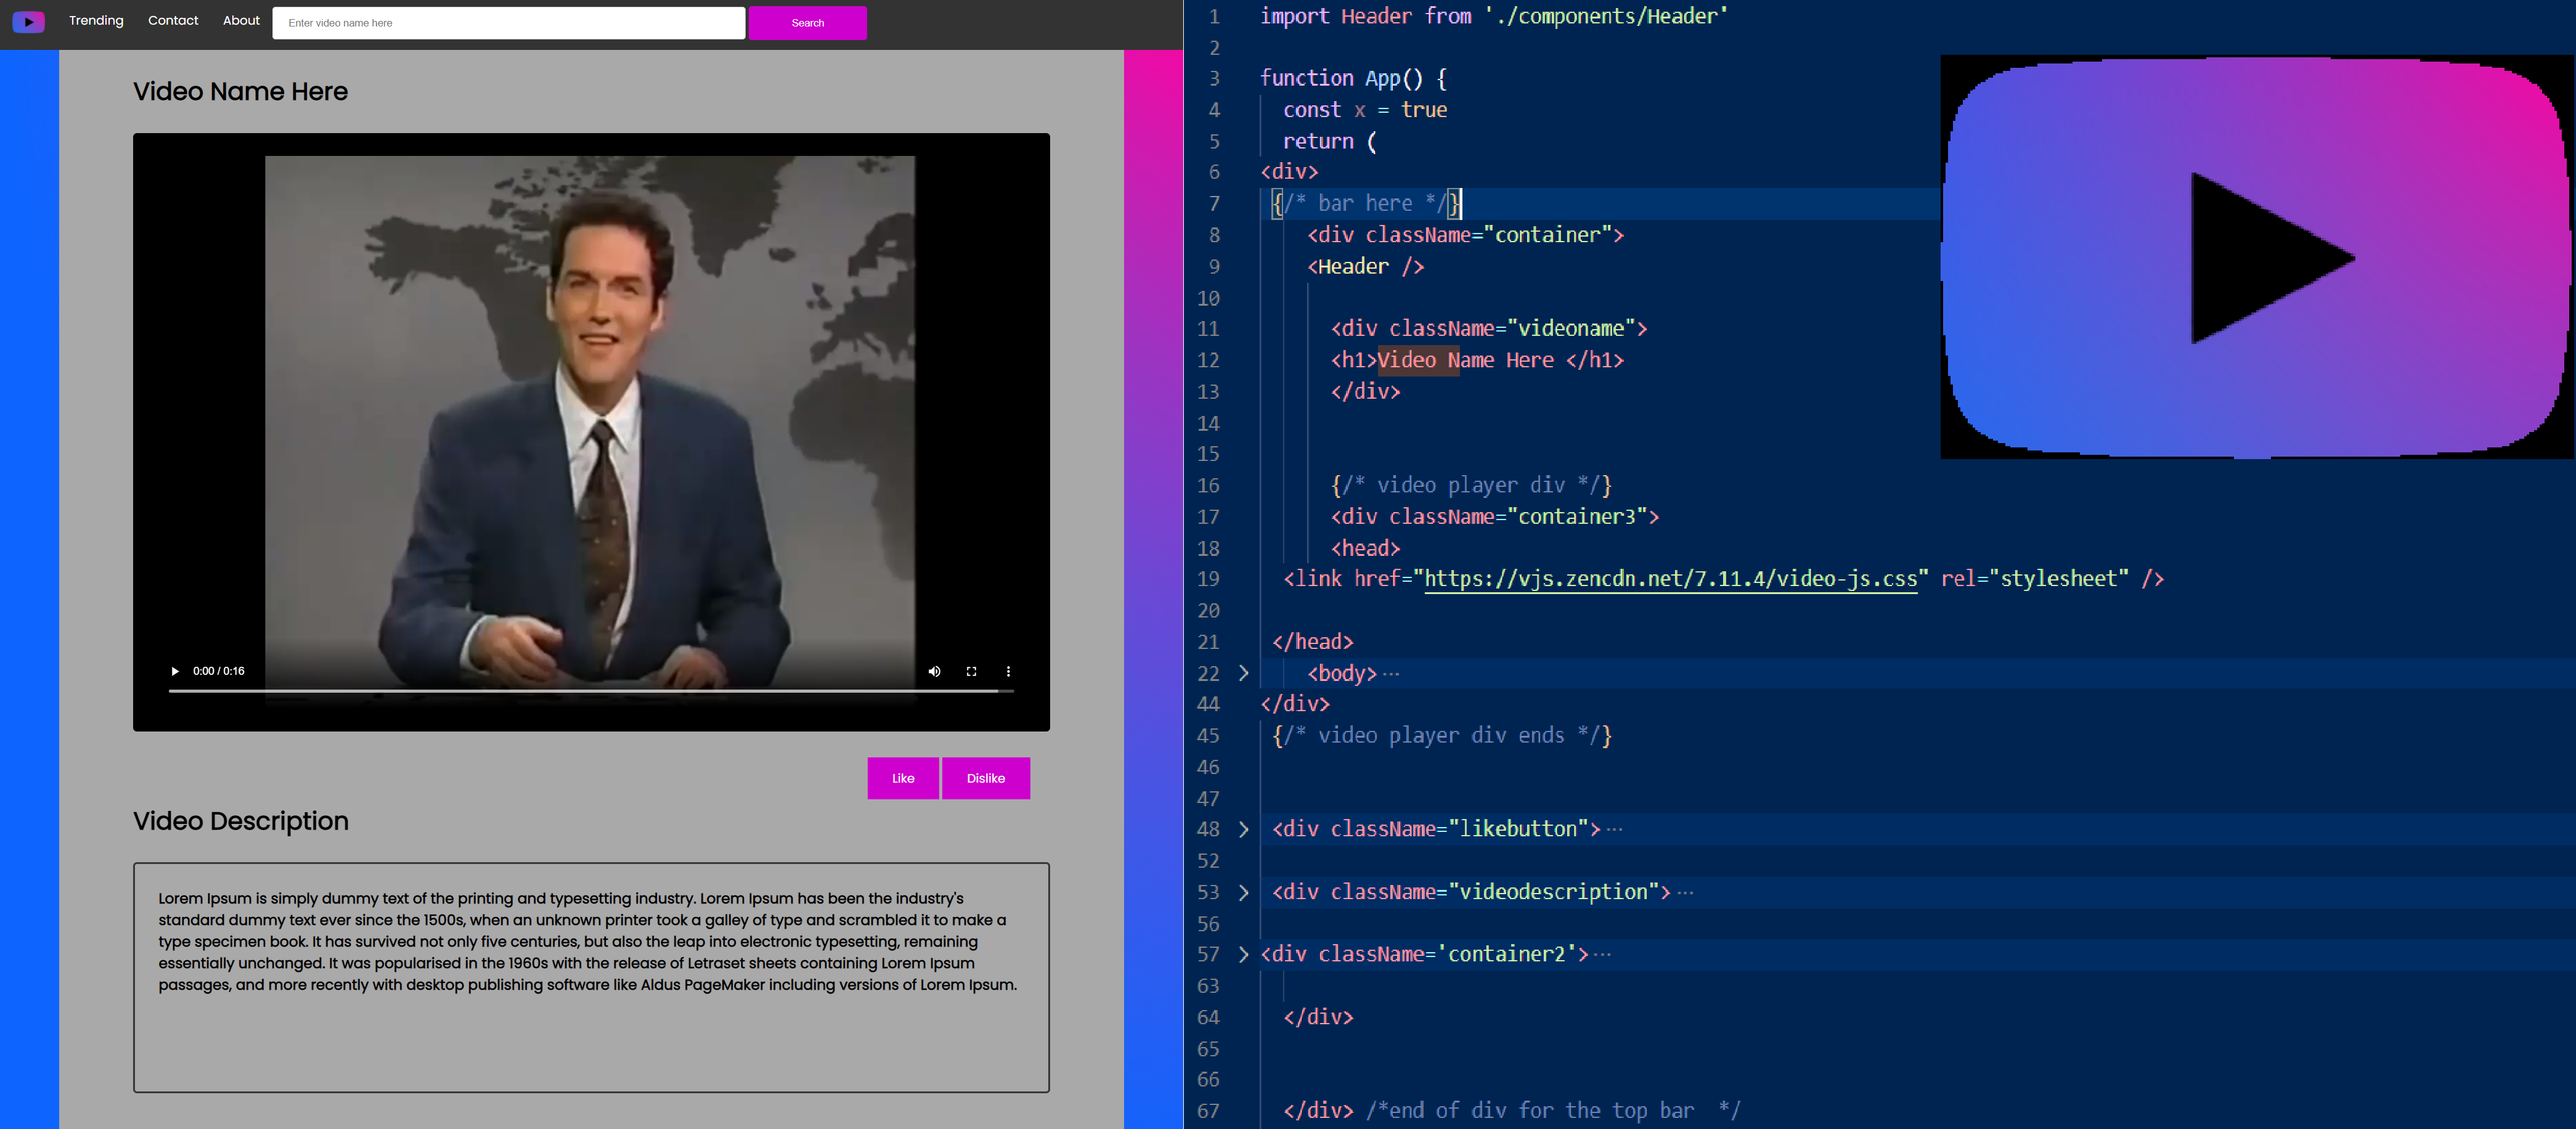Click the 'Video Name Here' page heading

(x=240, y=91)
